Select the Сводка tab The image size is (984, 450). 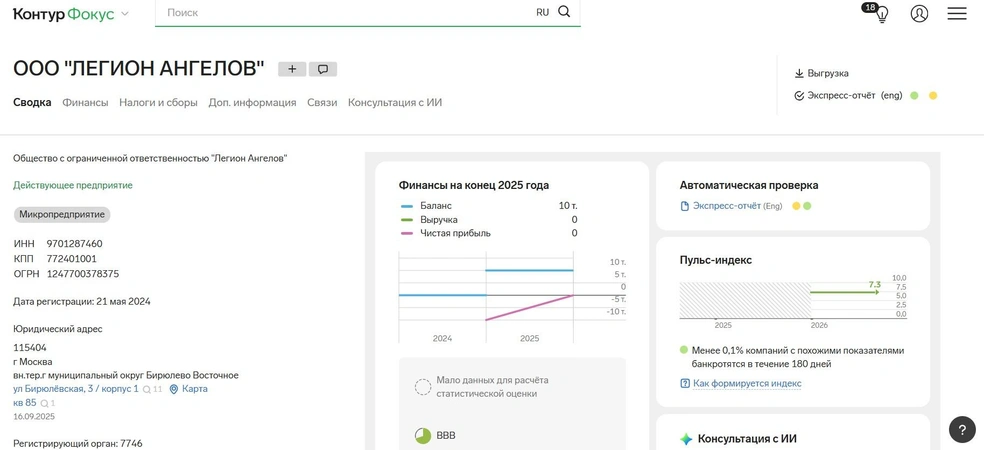(32, 102)
